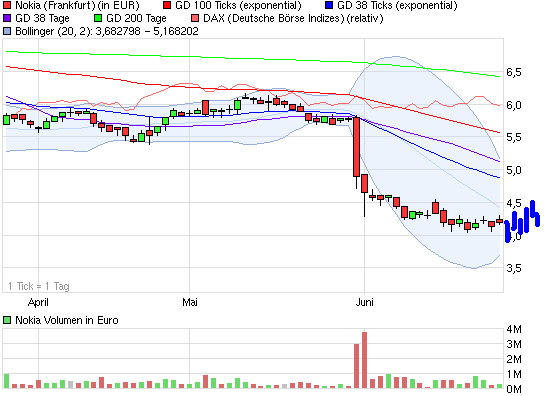Click the blue intraday ticks at chart's right edge
The image size is (545, 396).
[522, 221]
